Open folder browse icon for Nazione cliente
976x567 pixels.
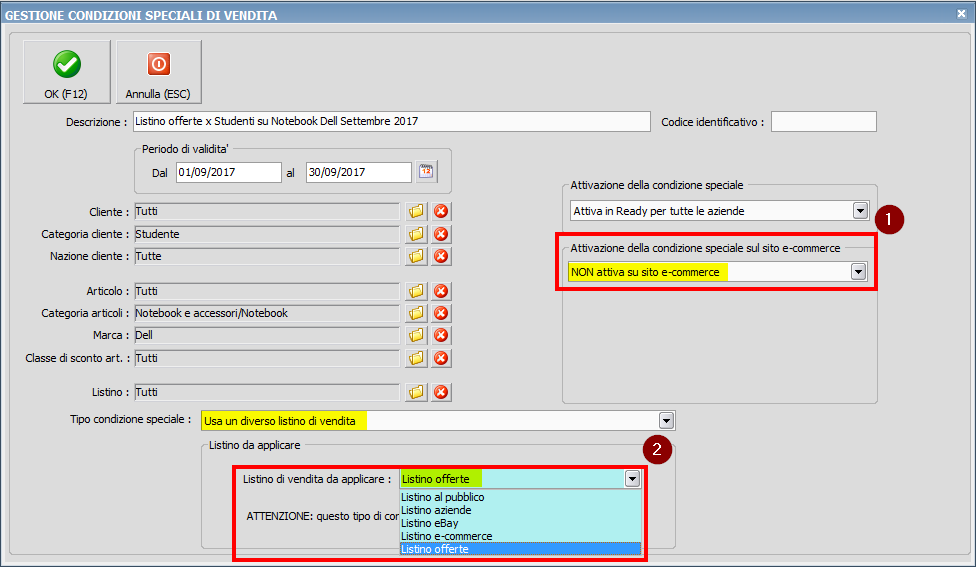[416, 256]
